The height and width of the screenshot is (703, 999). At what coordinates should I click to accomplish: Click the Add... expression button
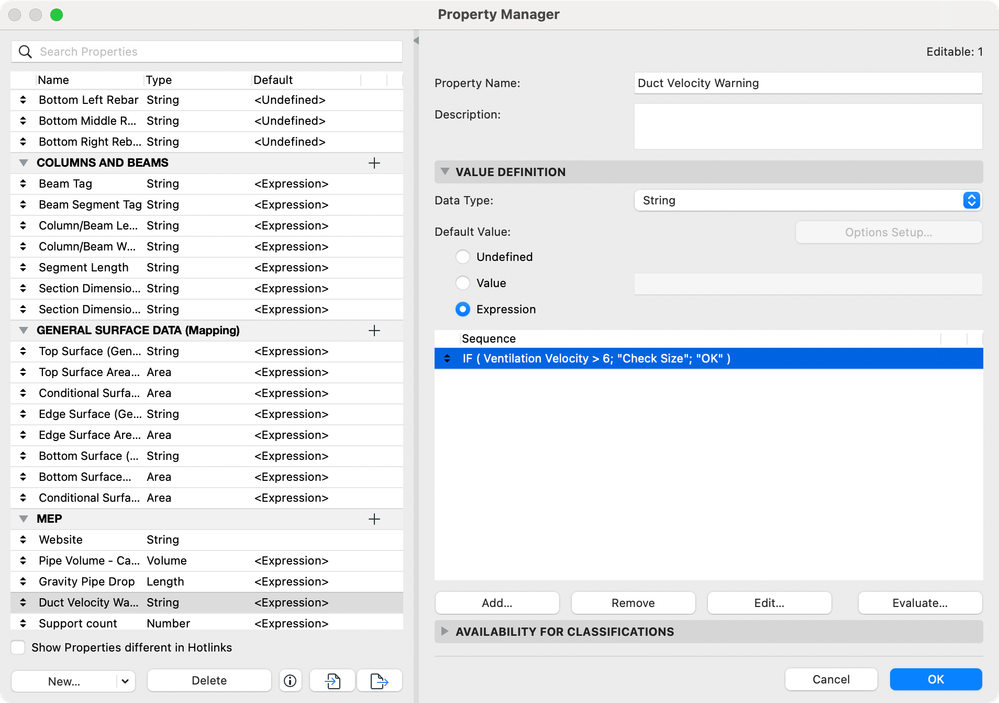tap(497, 603)
